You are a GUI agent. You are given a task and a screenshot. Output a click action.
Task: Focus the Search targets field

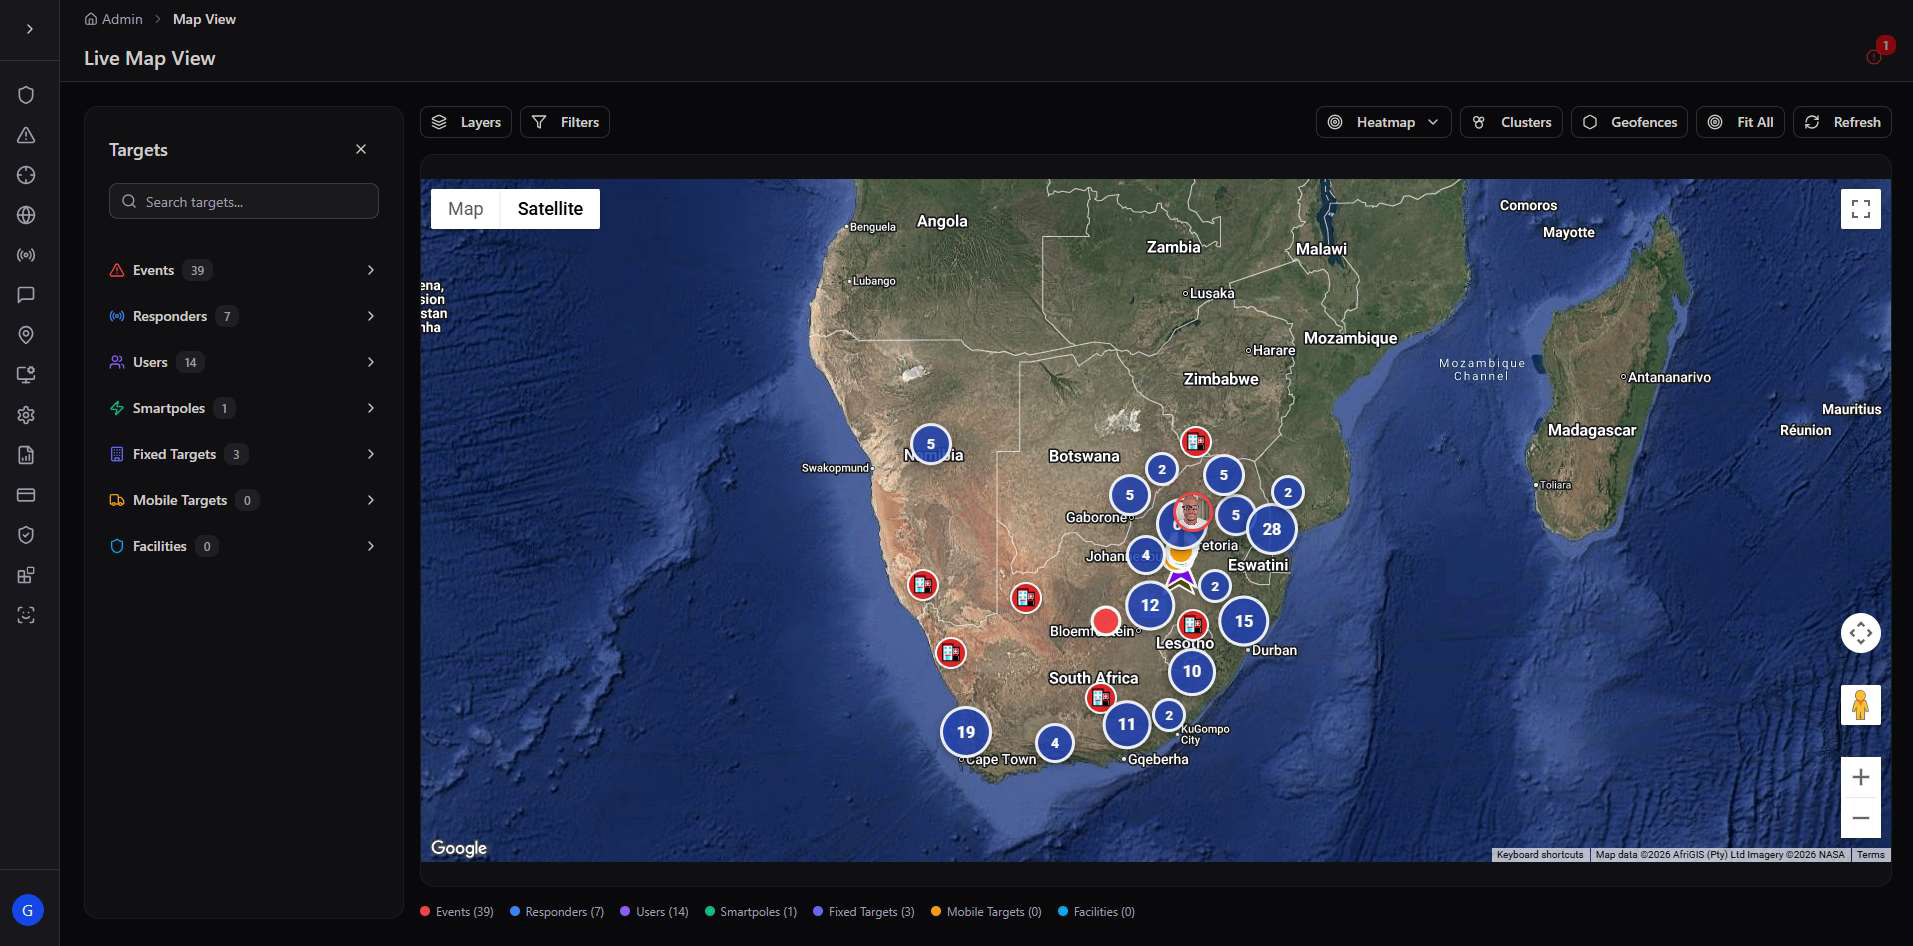(244, 201)
